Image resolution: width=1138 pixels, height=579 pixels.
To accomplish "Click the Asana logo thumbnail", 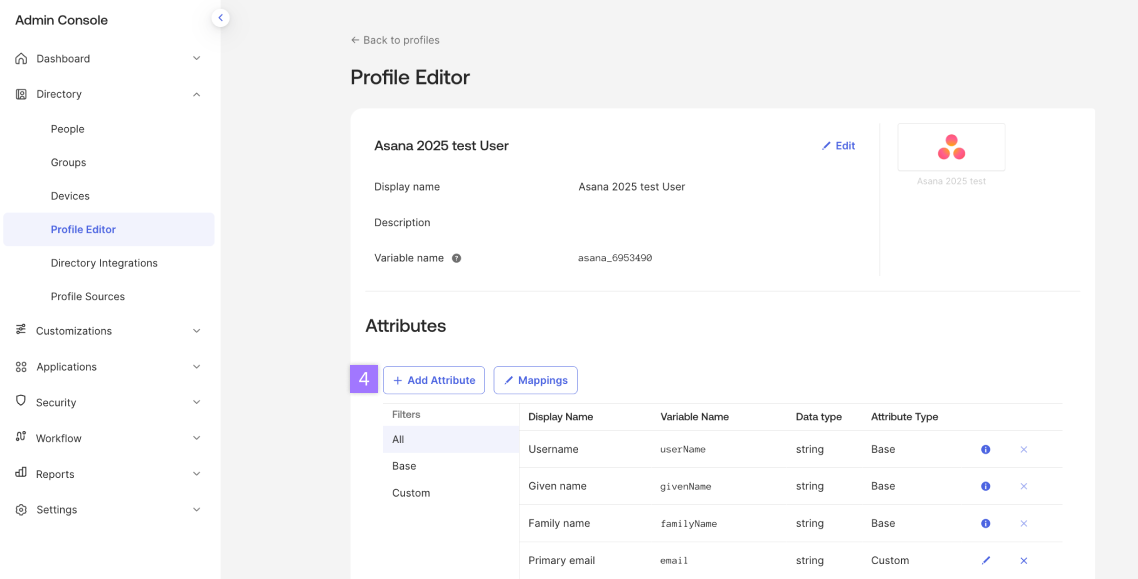I will tap(951, 147).
